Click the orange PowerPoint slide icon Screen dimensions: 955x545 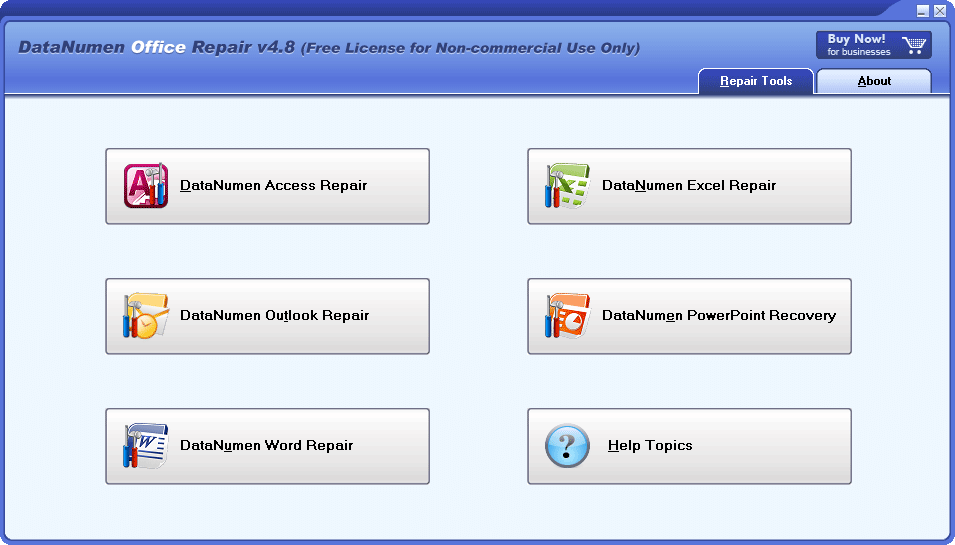click(x=567, y=316)
